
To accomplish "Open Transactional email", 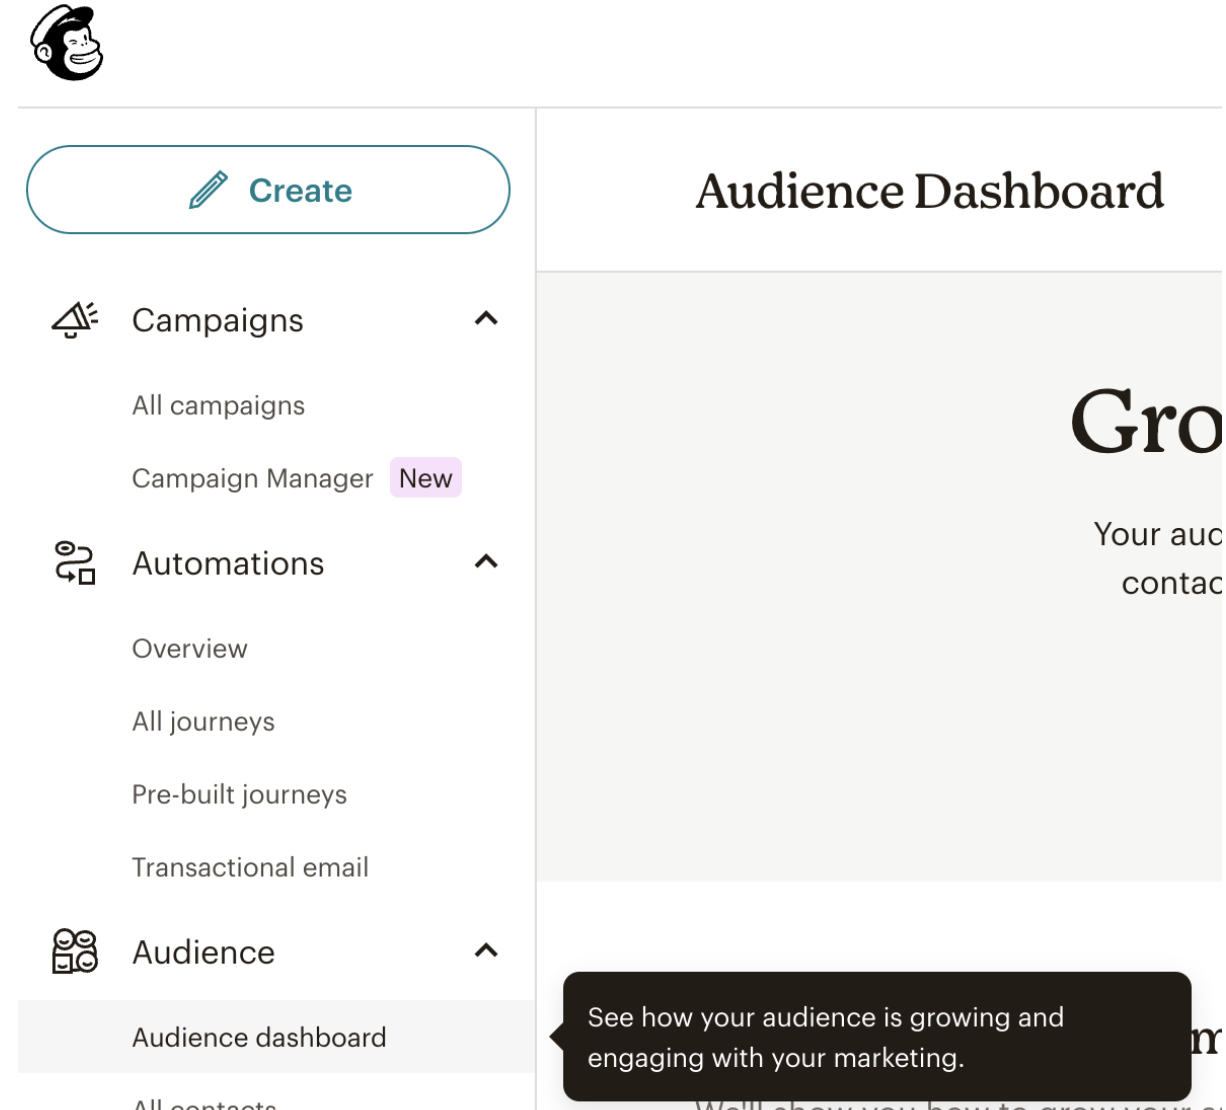I will tap(250, 867).
